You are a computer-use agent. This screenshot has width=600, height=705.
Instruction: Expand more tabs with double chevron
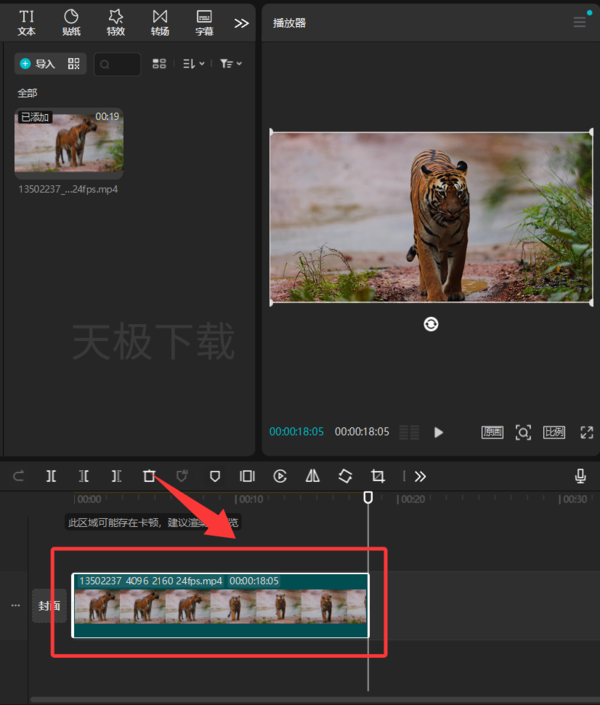241,23
